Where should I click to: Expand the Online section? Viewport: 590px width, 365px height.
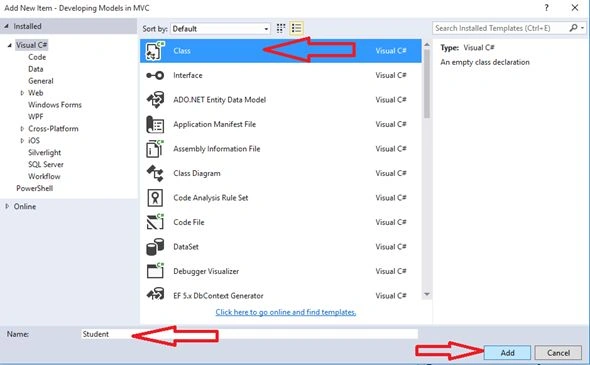[x=7, y=206]
